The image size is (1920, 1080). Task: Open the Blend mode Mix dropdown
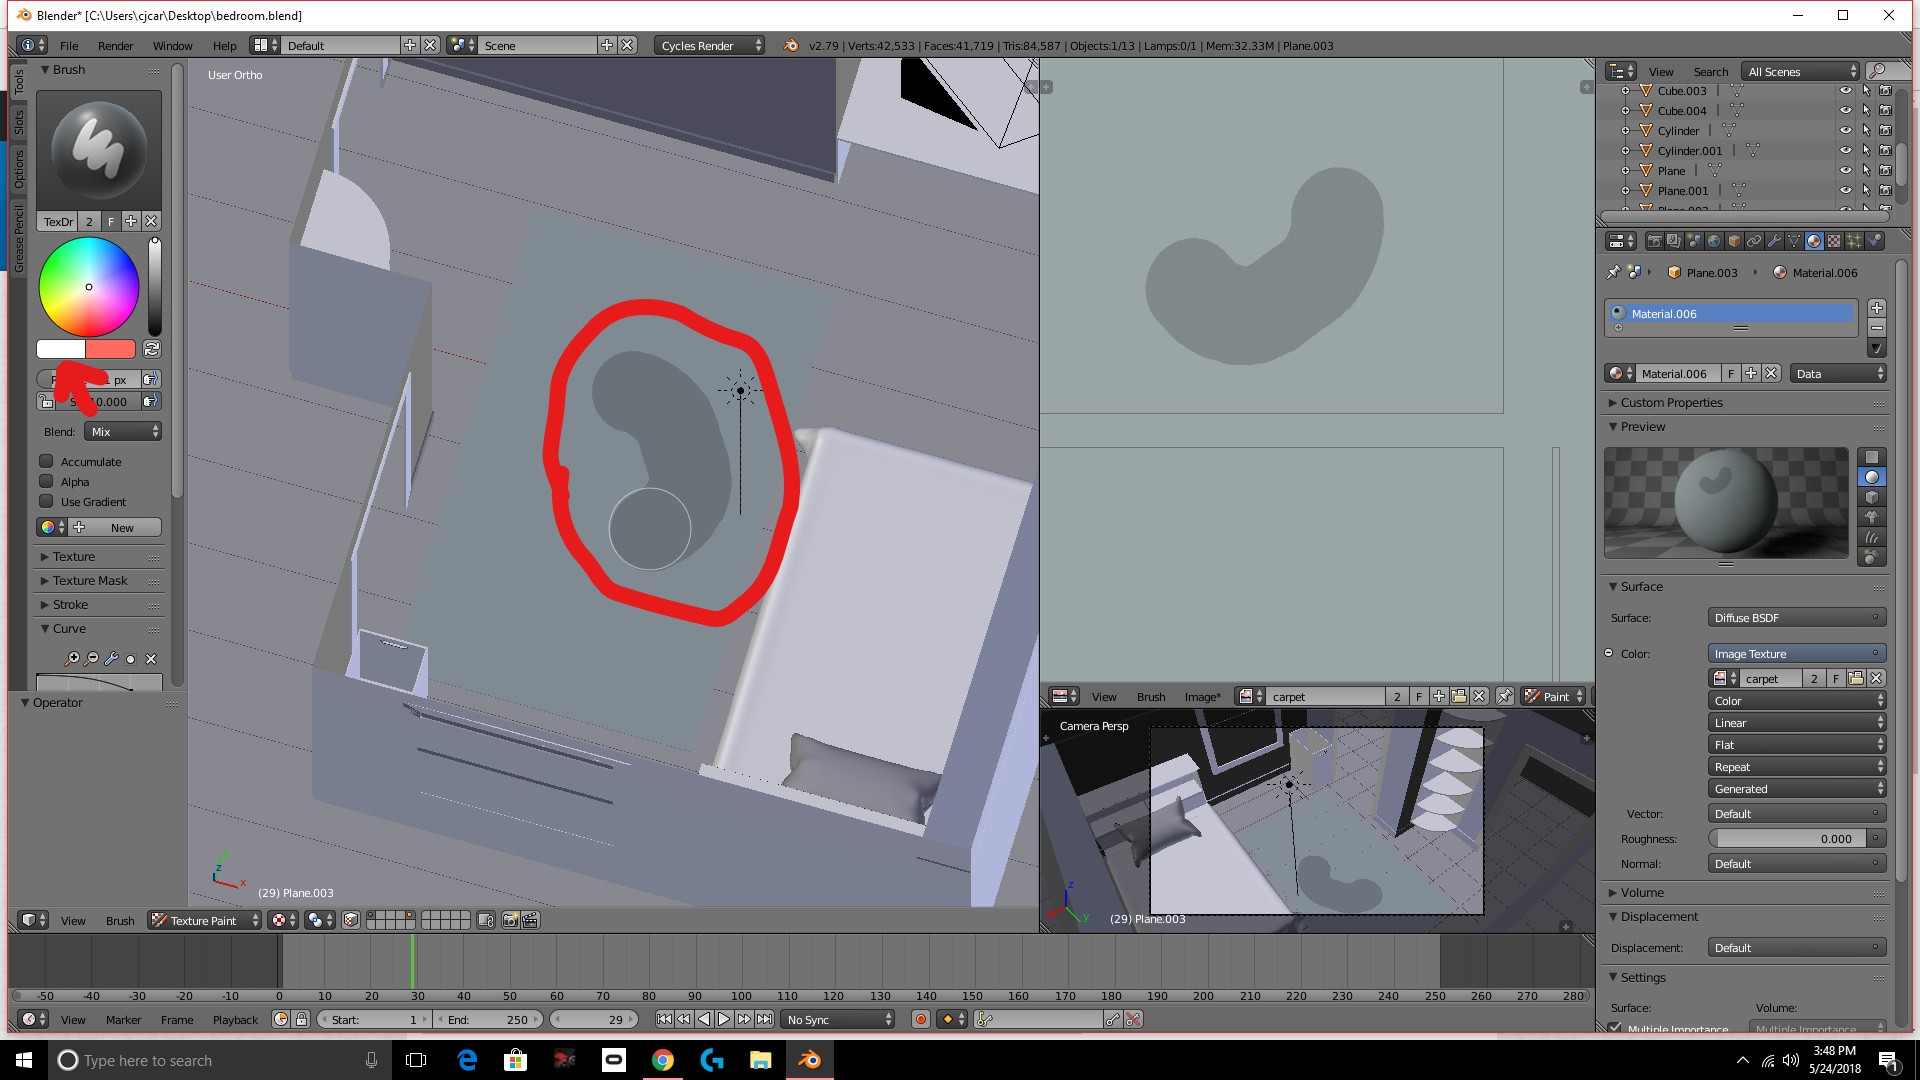pyautogui.click(x=120, y=431)
